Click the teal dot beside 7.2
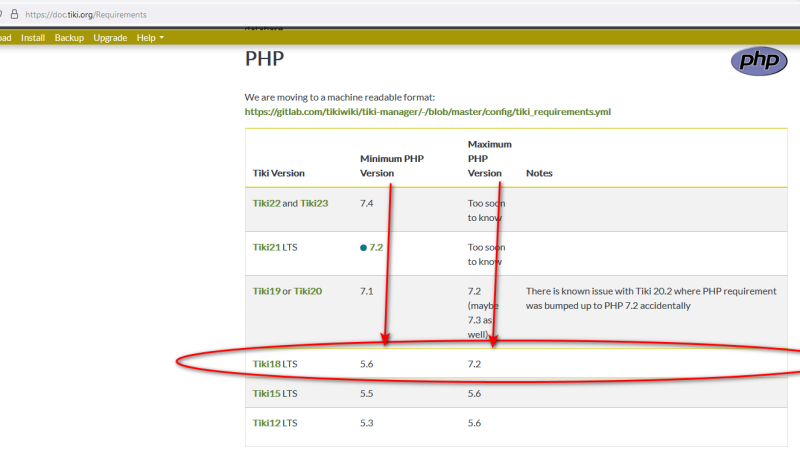Screen dimensions: 800x454 pos(363,248)
